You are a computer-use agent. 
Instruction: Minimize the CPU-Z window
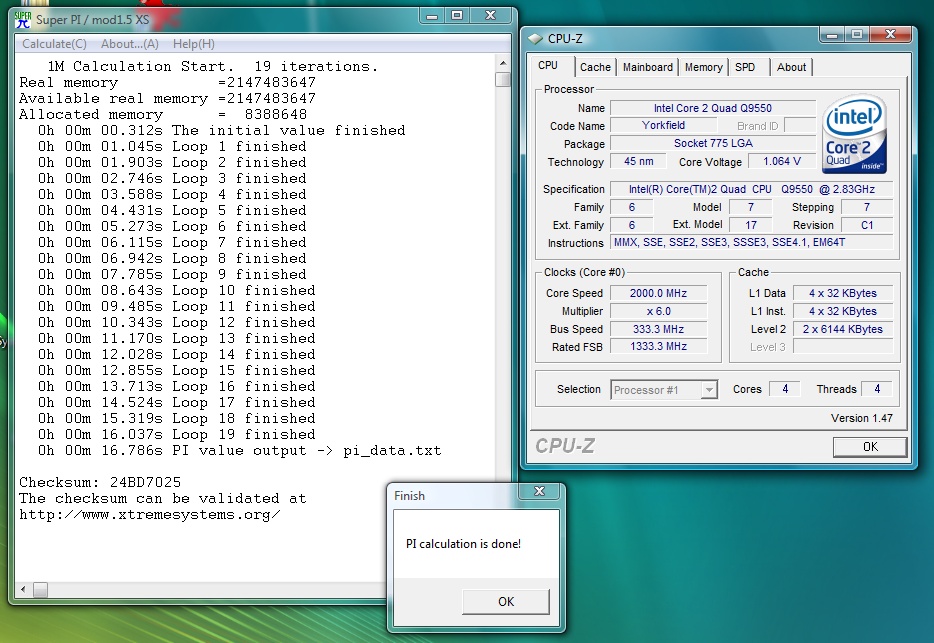coord(832,34)
